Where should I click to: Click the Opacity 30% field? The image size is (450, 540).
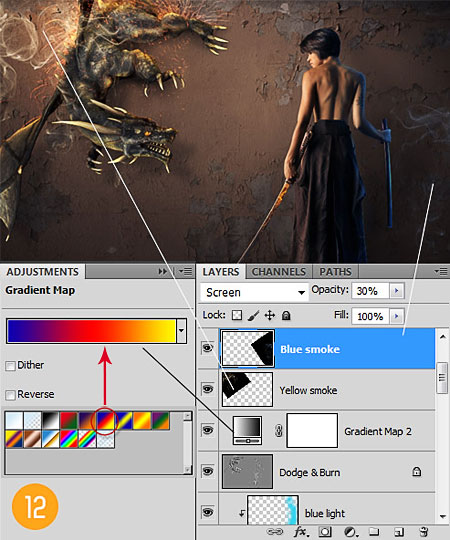(370, 291)
